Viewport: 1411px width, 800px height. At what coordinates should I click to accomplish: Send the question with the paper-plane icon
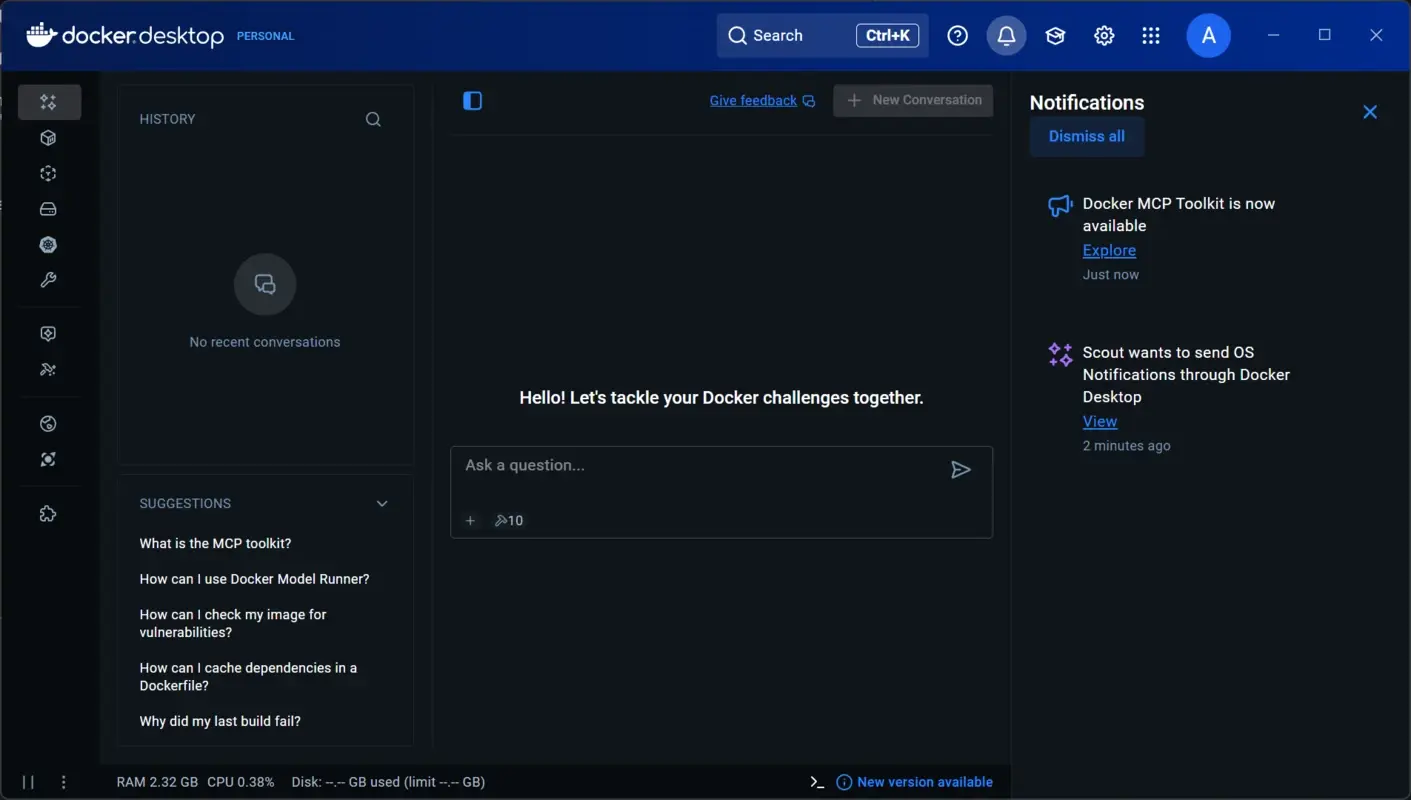coord(961,470)
